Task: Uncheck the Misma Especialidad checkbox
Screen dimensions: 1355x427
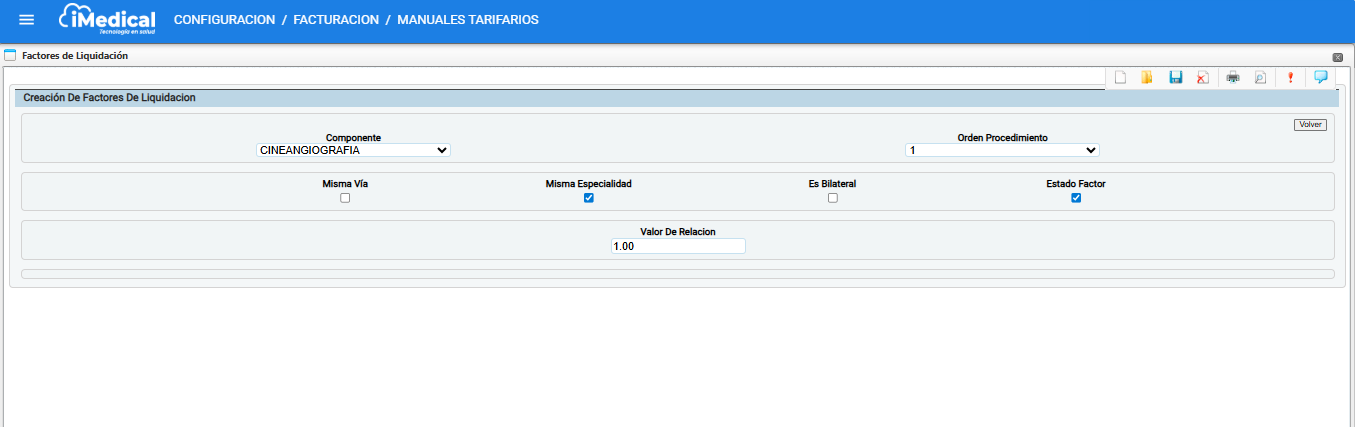Action: [x=589, y=198]
